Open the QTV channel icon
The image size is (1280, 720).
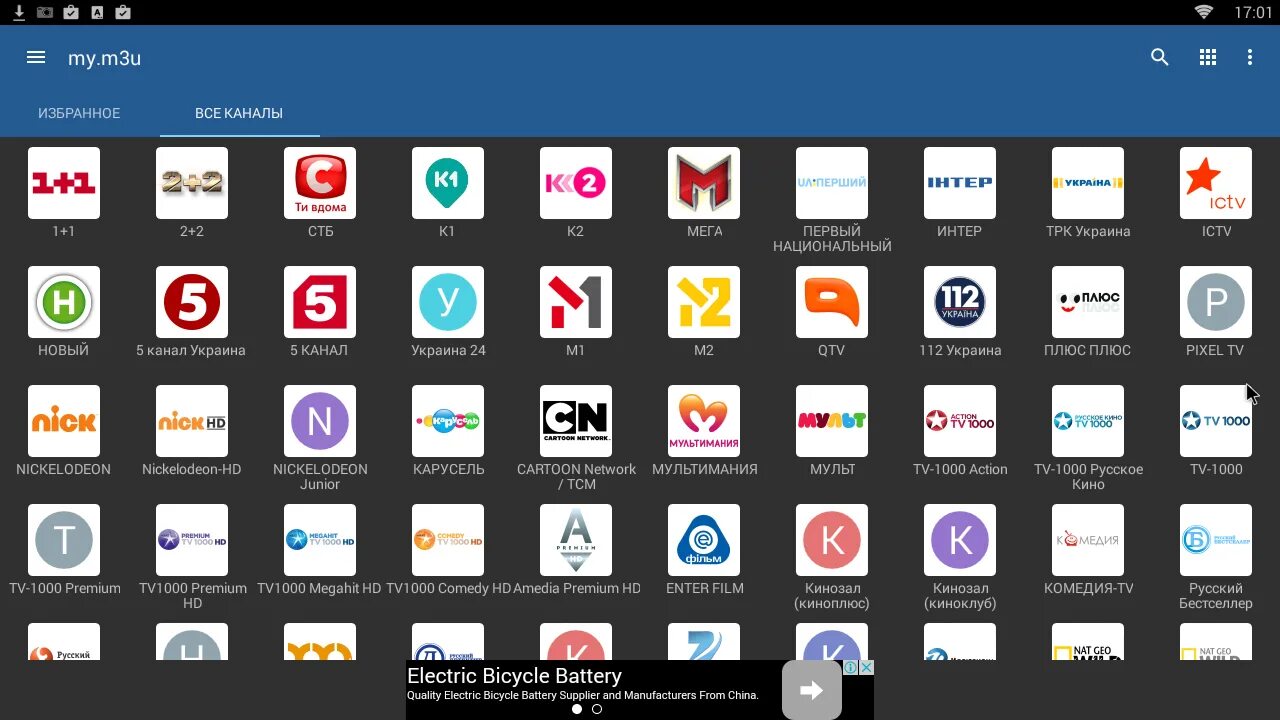click(x=832, y=302)
